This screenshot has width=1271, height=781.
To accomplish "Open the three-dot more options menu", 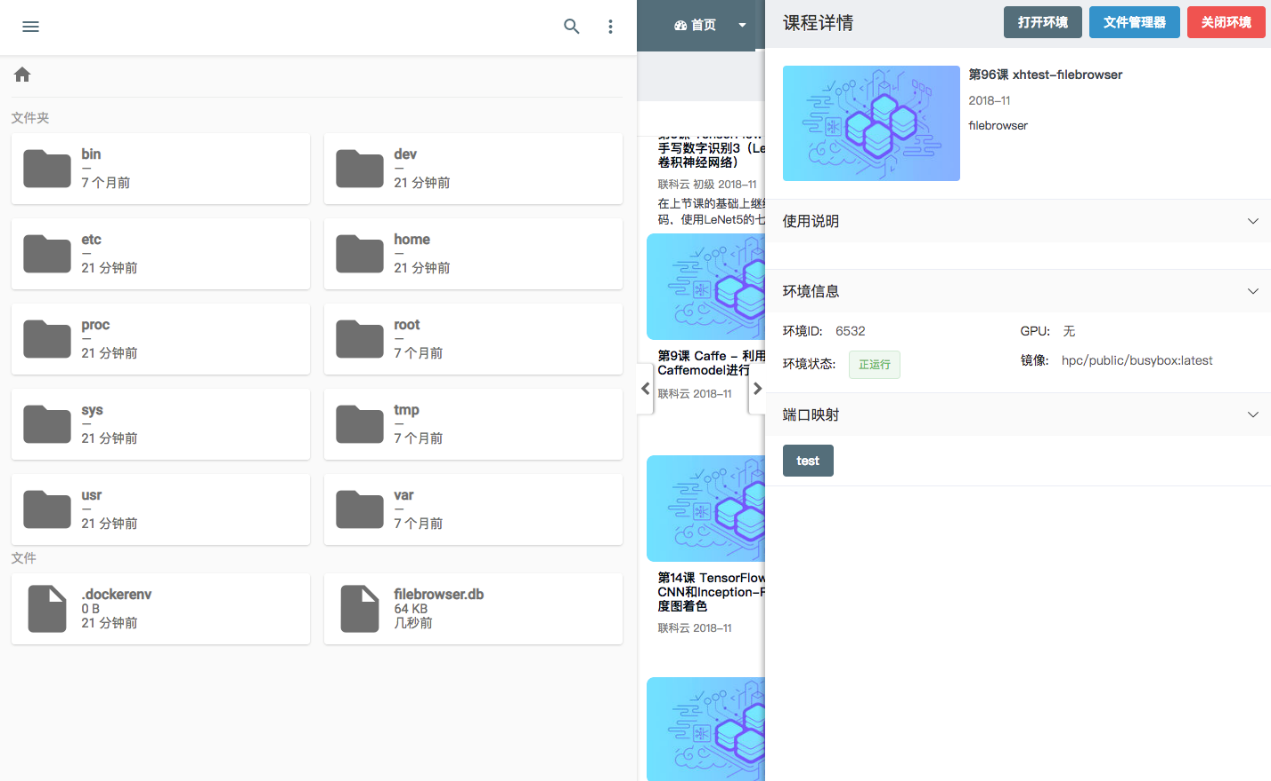I will pos(610,27).
